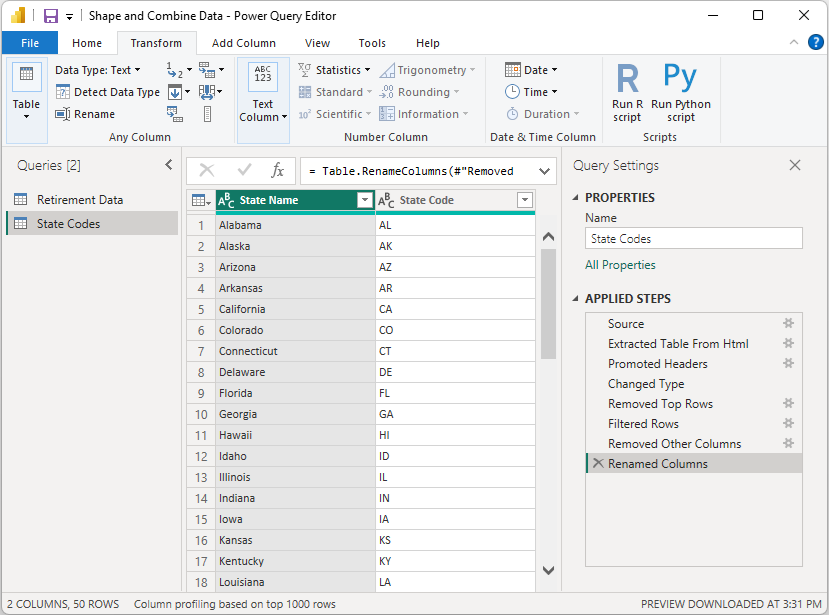Image resolution: width=829 pixels, height=615 pixels.
Task: Click the Rename column button
Action: [x=85, y=114]
